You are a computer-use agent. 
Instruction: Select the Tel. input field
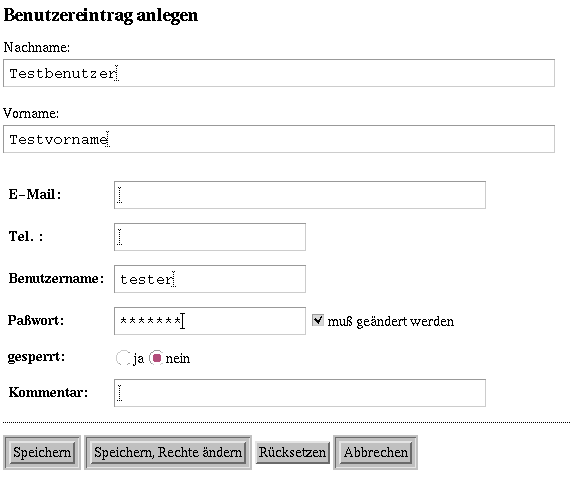tap(210, 237)
